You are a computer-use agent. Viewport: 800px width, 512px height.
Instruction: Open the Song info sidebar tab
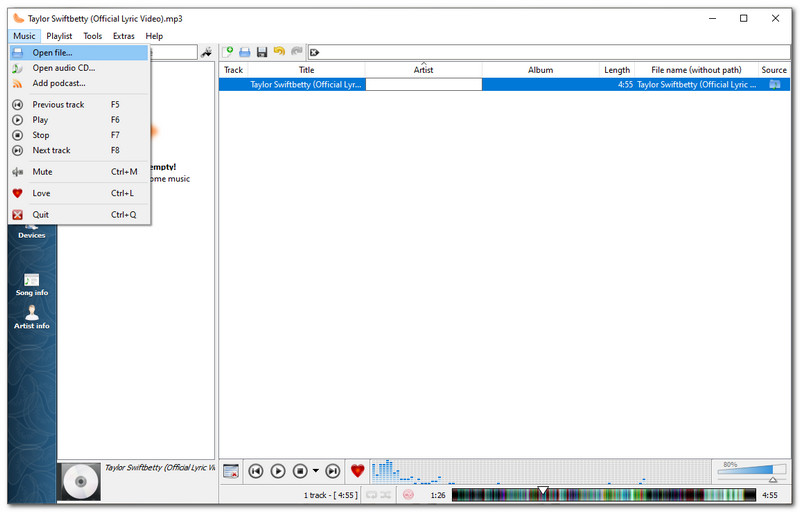(32, 285)
